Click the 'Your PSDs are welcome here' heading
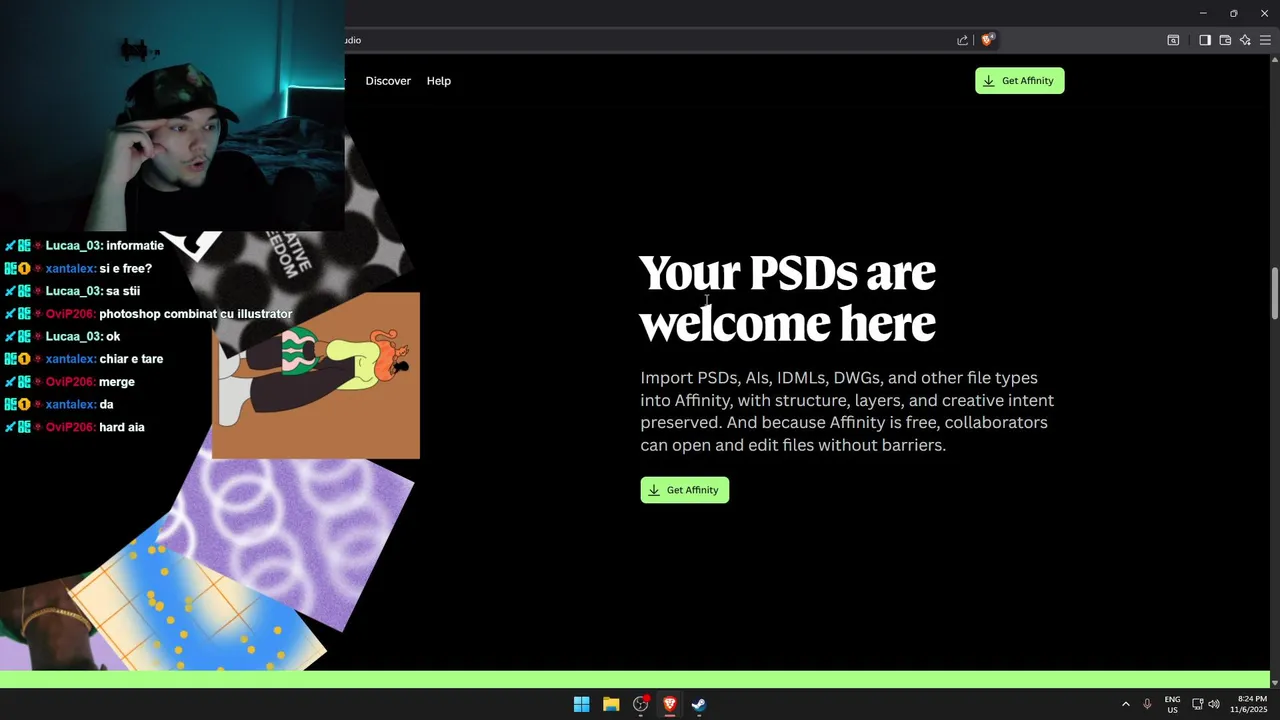Image resolution: width=1280 pixels, height=720 pixels. [x=787, y=298]
